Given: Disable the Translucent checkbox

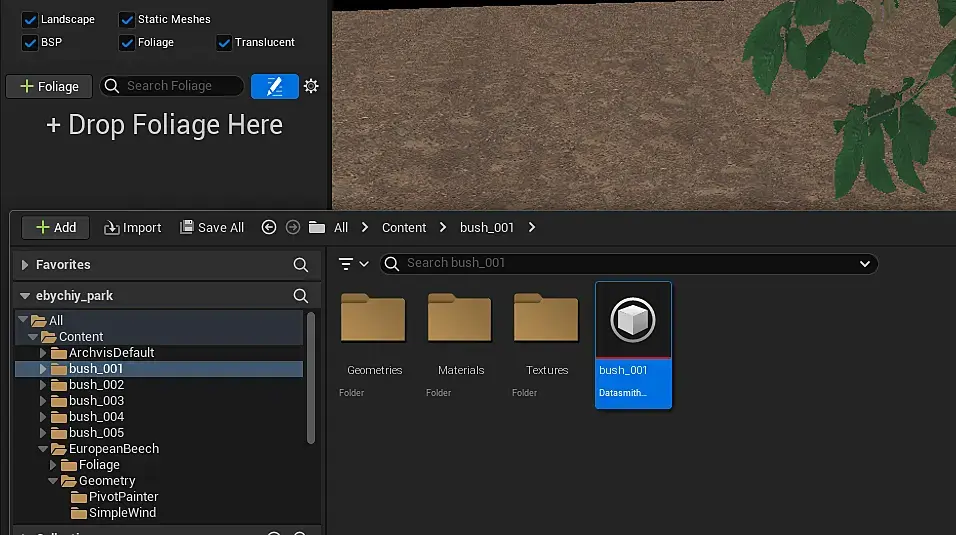Looking at the screenshot, I should [x=224, y=42].
